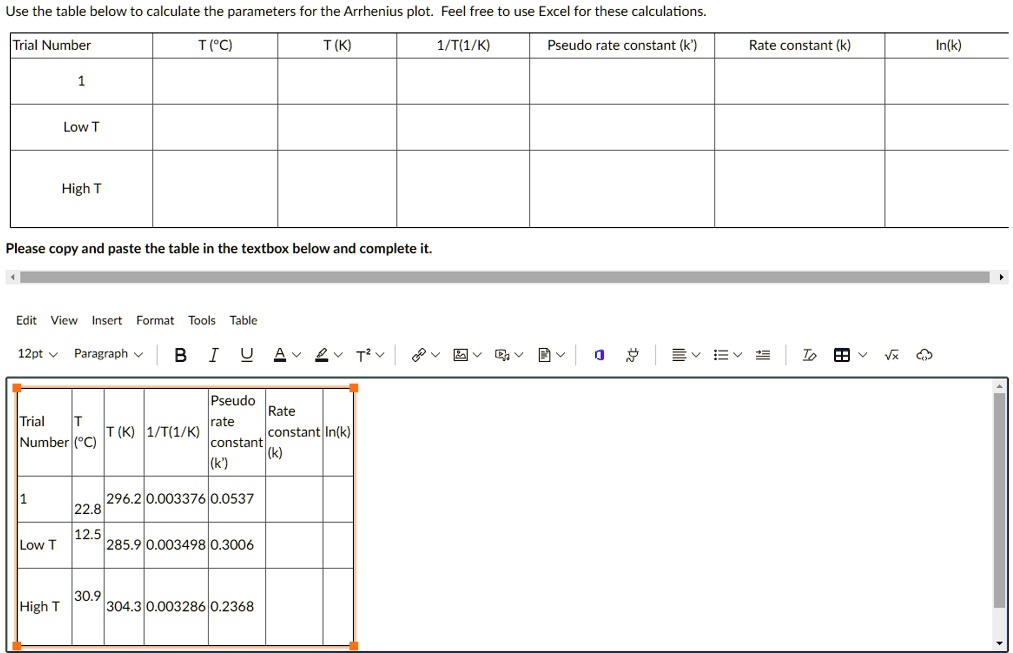Toggle underline formatting
The width and height of the screenshot is (1013, 653).
click(x=246, y=354)
